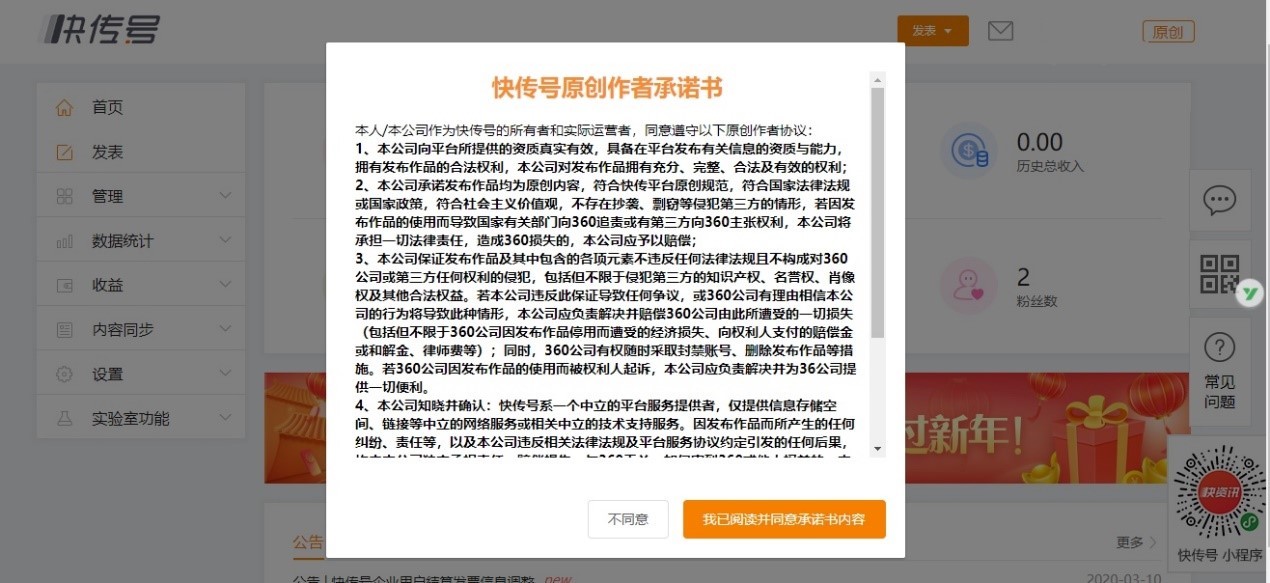Expand the 收益 sidebar chevron
Image resolution: width=1270 pixels, height=583 pixels.
225,285
